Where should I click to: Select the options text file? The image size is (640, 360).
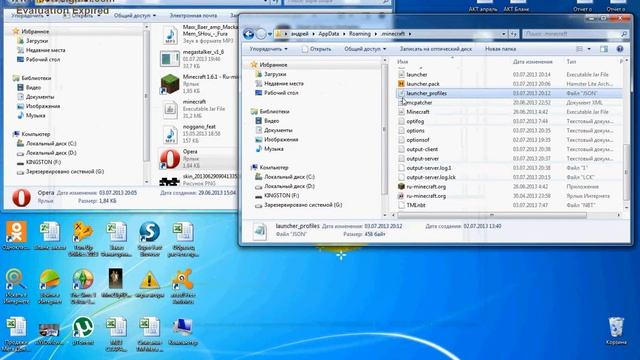(x=416, y=131)
